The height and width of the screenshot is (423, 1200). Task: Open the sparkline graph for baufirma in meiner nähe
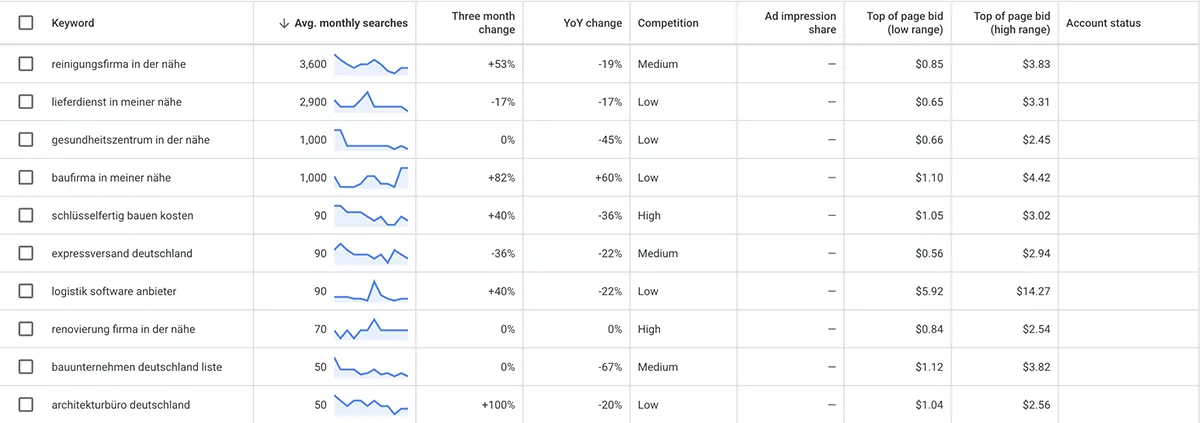(371, 178)
